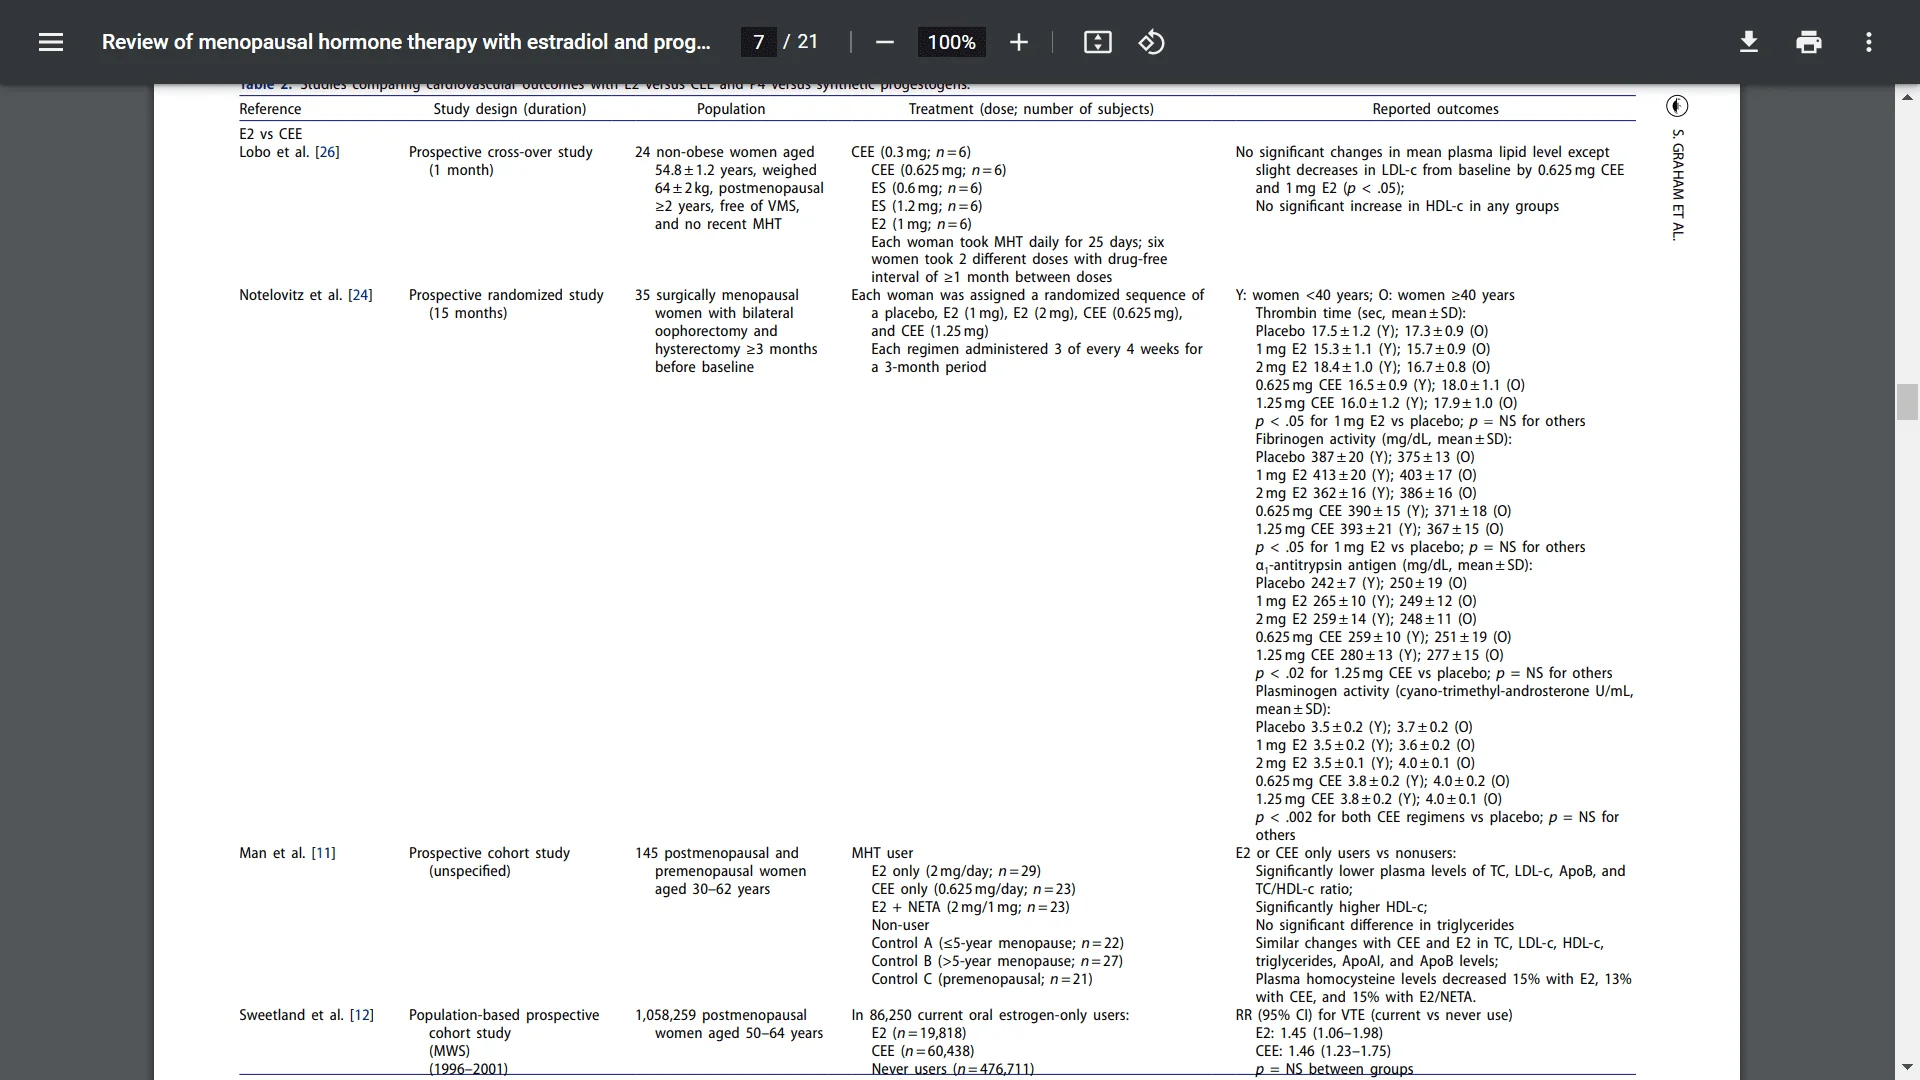Screen dimensions: 1920x1080
Task: Click the line 'E2: 1.45 (1.06–1.98)'
Action: click(1319, 1033)
